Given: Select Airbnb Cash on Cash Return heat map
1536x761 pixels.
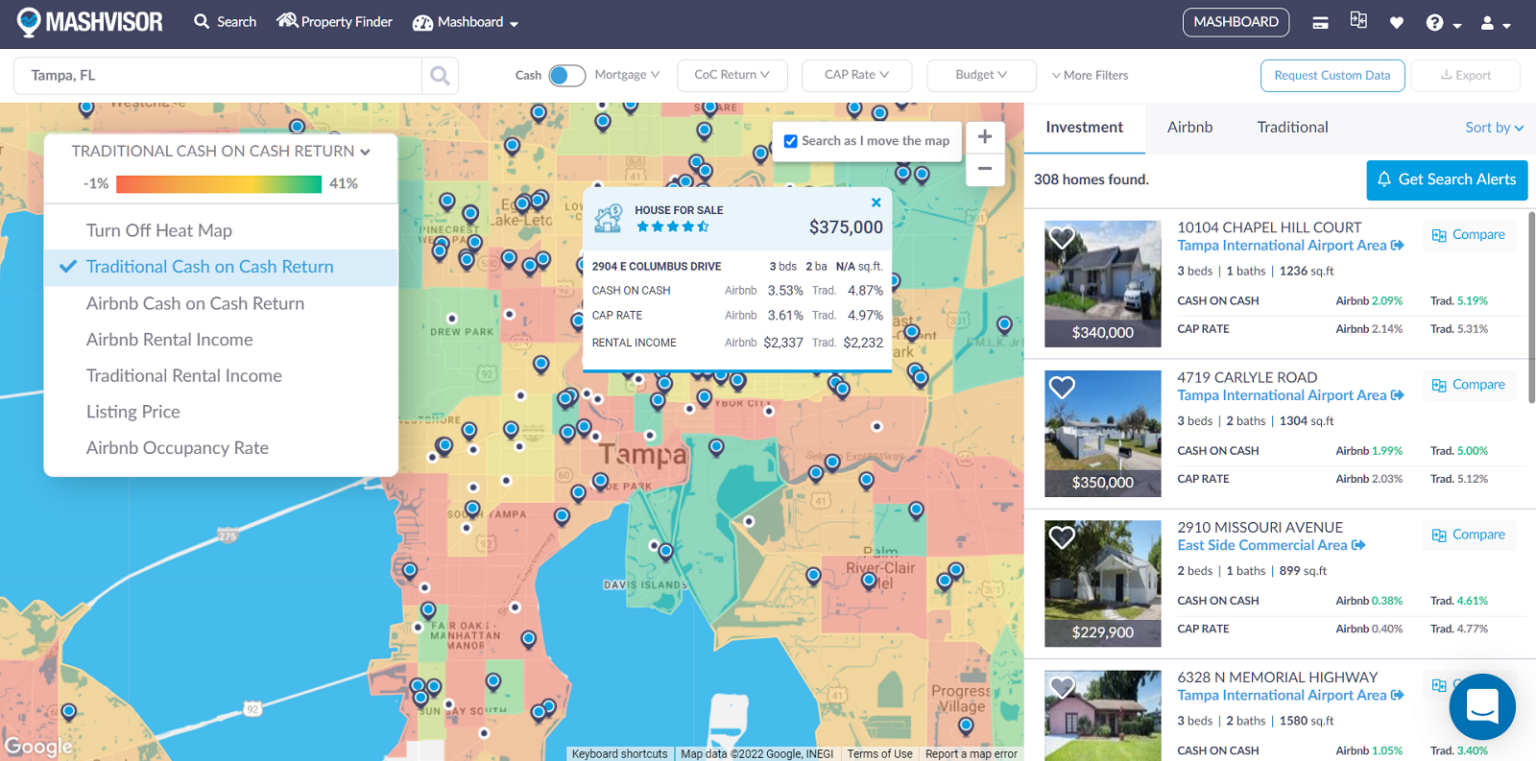Looking at the screenshot, I should [x=193, y=303].
